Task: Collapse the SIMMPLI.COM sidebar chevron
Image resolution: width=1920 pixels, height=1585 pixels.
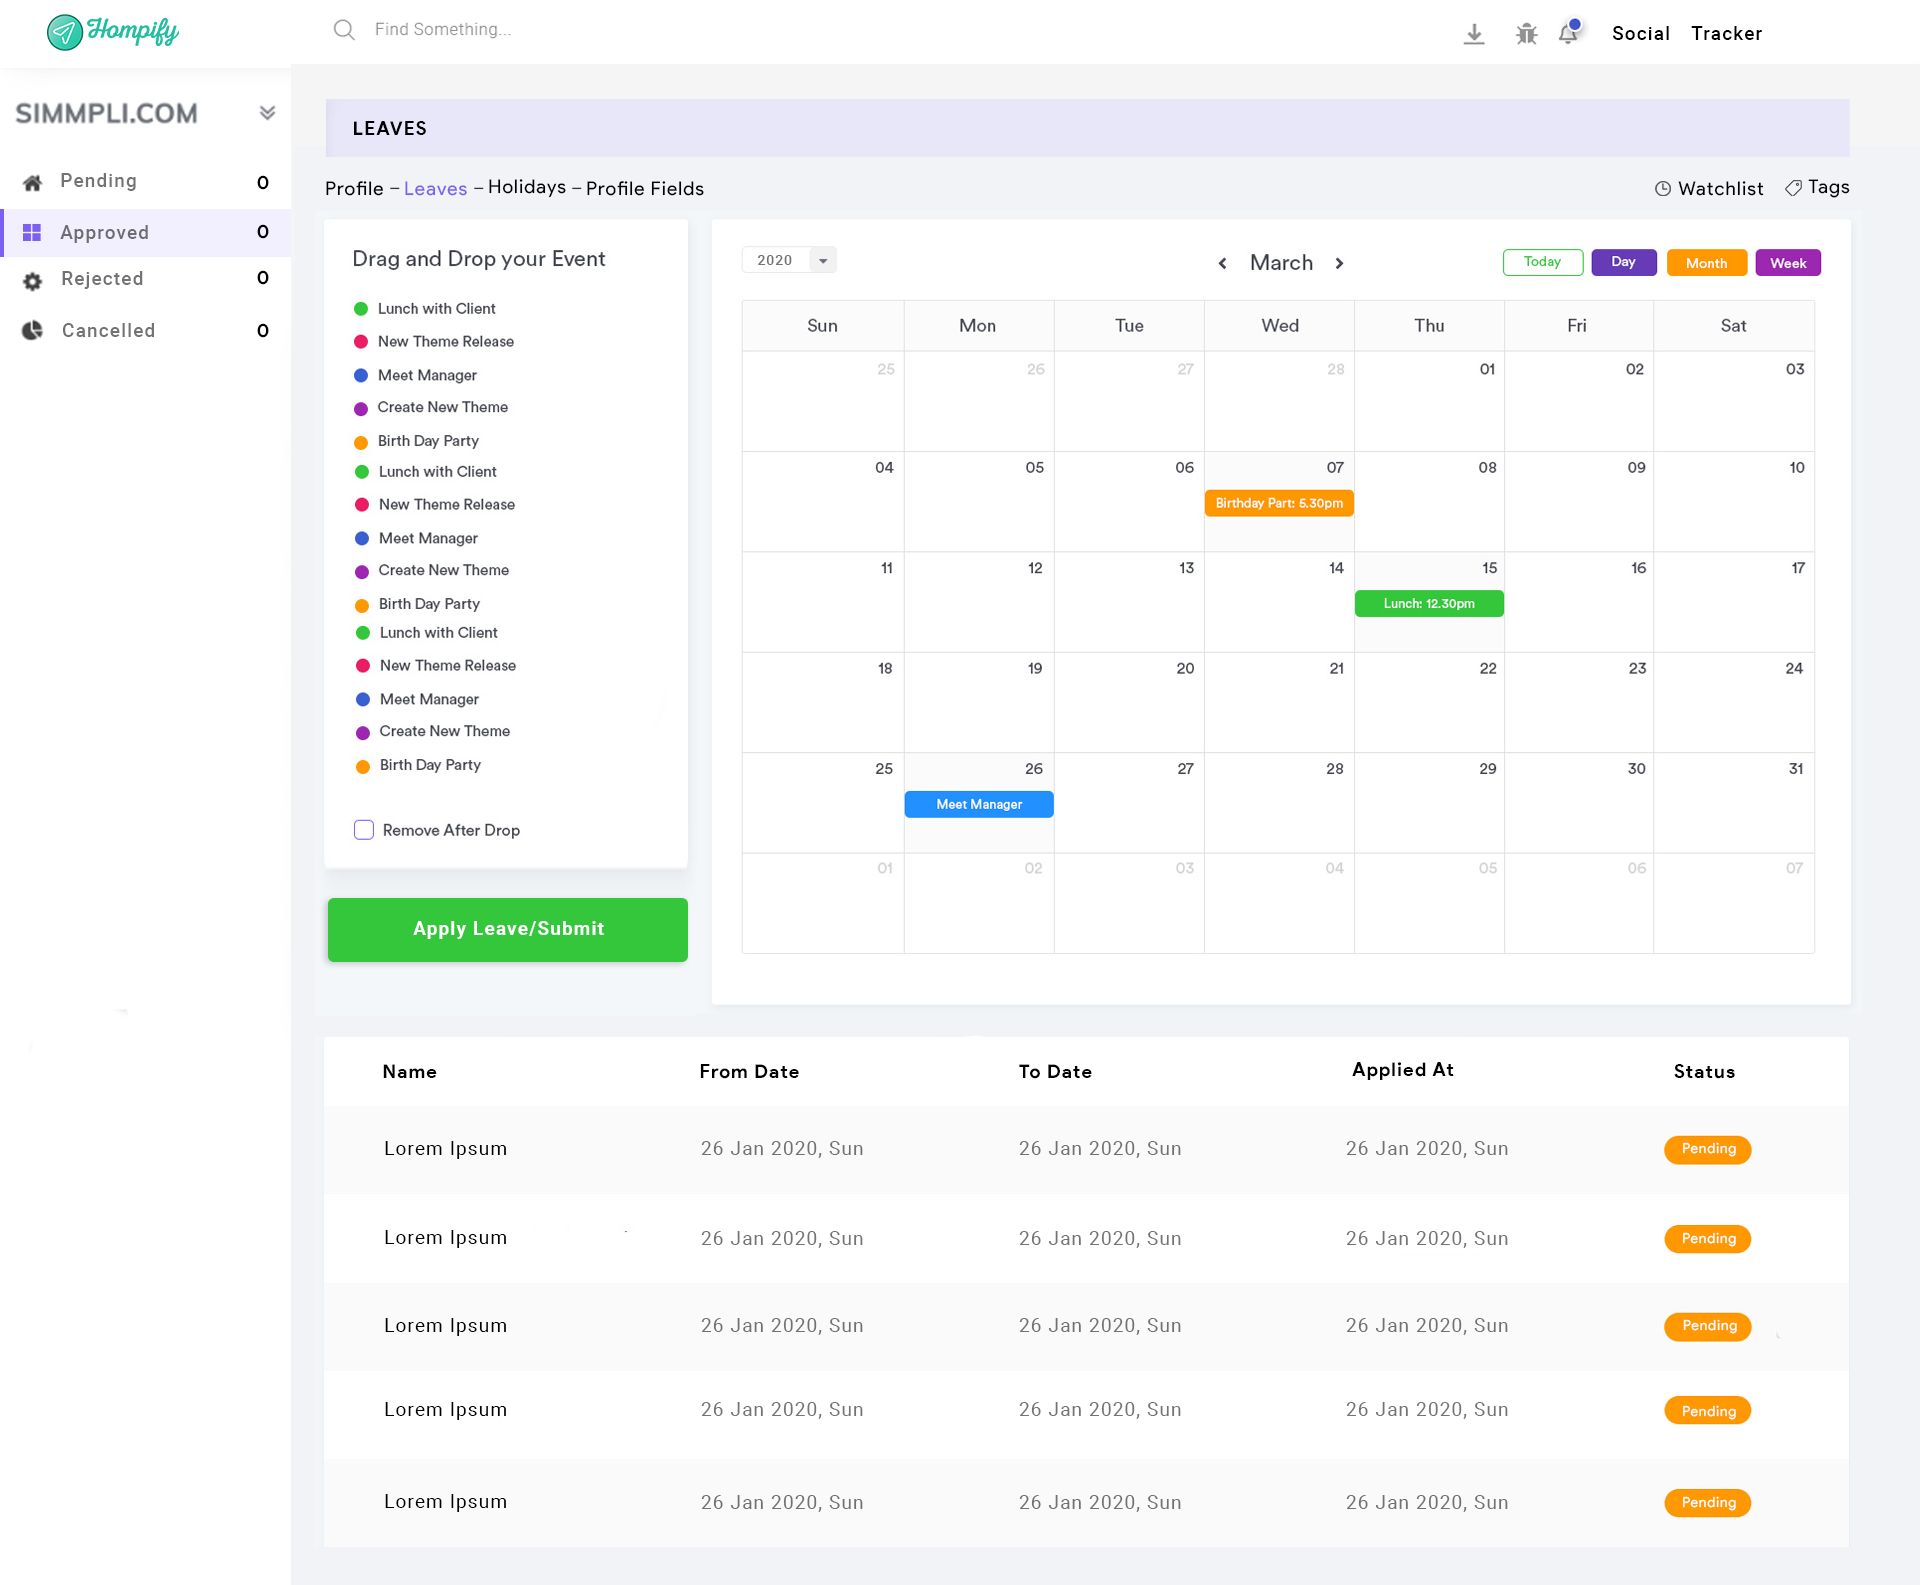Action: click(x=267, y=113)
